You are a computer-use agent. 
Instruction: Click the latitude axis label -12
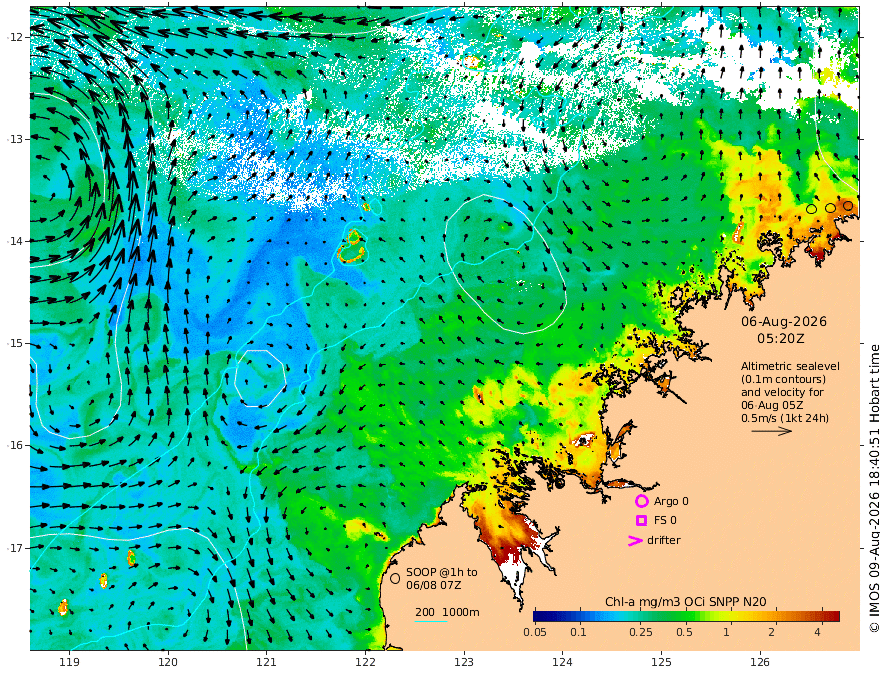15,37
